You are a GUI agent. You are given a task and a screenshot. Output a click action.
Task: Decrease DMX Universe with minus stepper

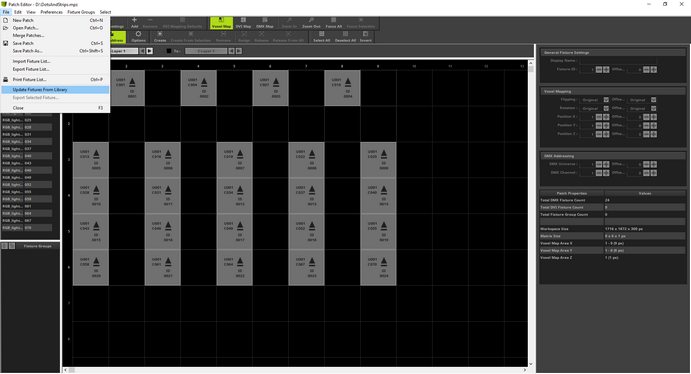pyautogui.click(x=599, y=164)
